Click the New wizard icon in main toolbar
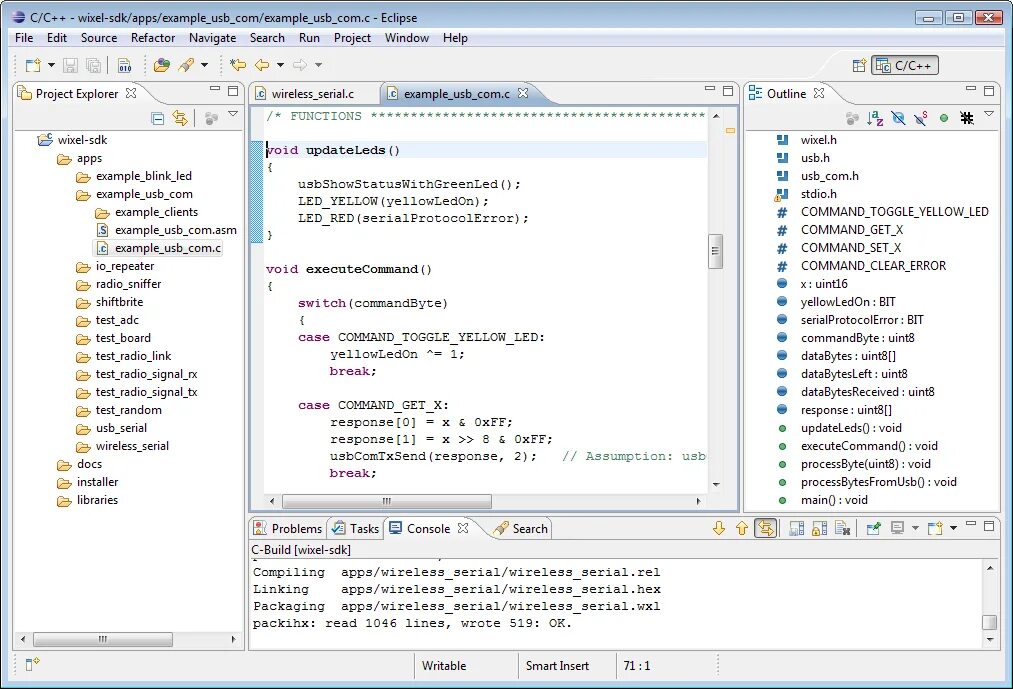Screen dimensions: 1013x689 (x=32, y=65)
